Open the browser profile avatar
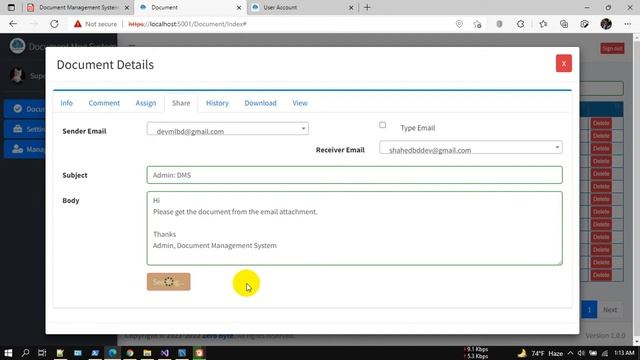The width and height of the screenshot is (640, 360). point(606,24)
